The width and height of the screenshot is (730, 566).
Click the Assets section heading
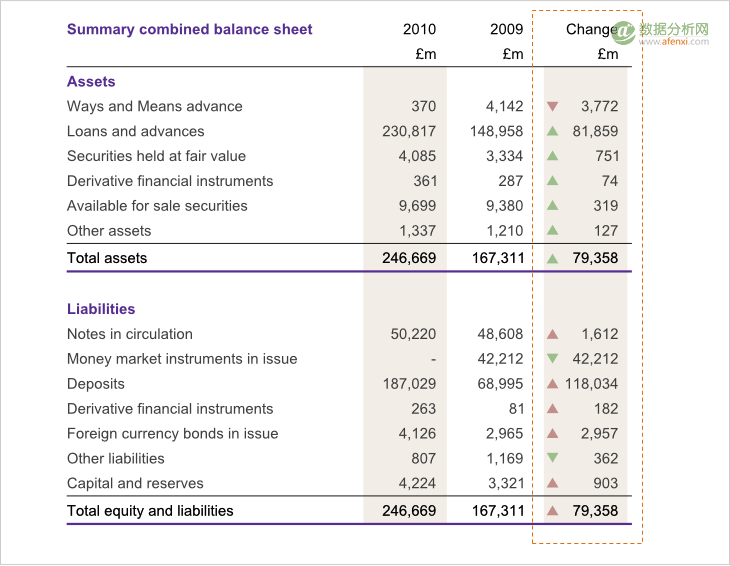coord(91,81)
